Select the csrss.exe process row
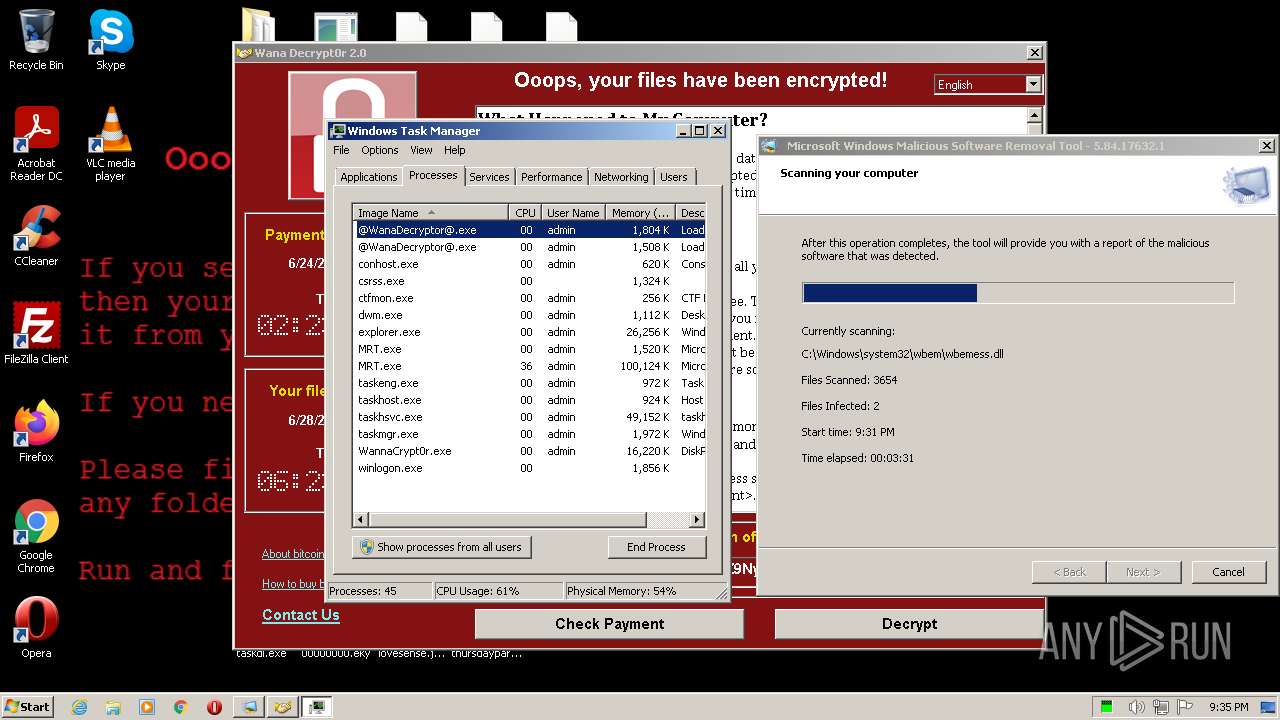 [530, 281]
